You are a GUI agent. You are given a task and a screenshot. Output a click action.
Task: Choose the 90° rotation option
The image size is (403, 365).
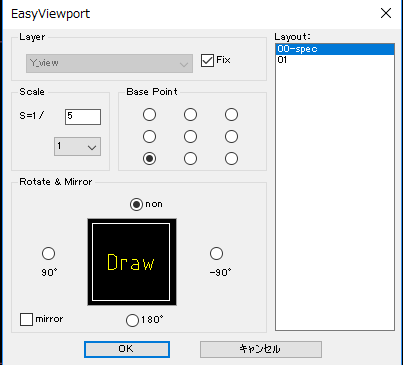pos(49,254)
